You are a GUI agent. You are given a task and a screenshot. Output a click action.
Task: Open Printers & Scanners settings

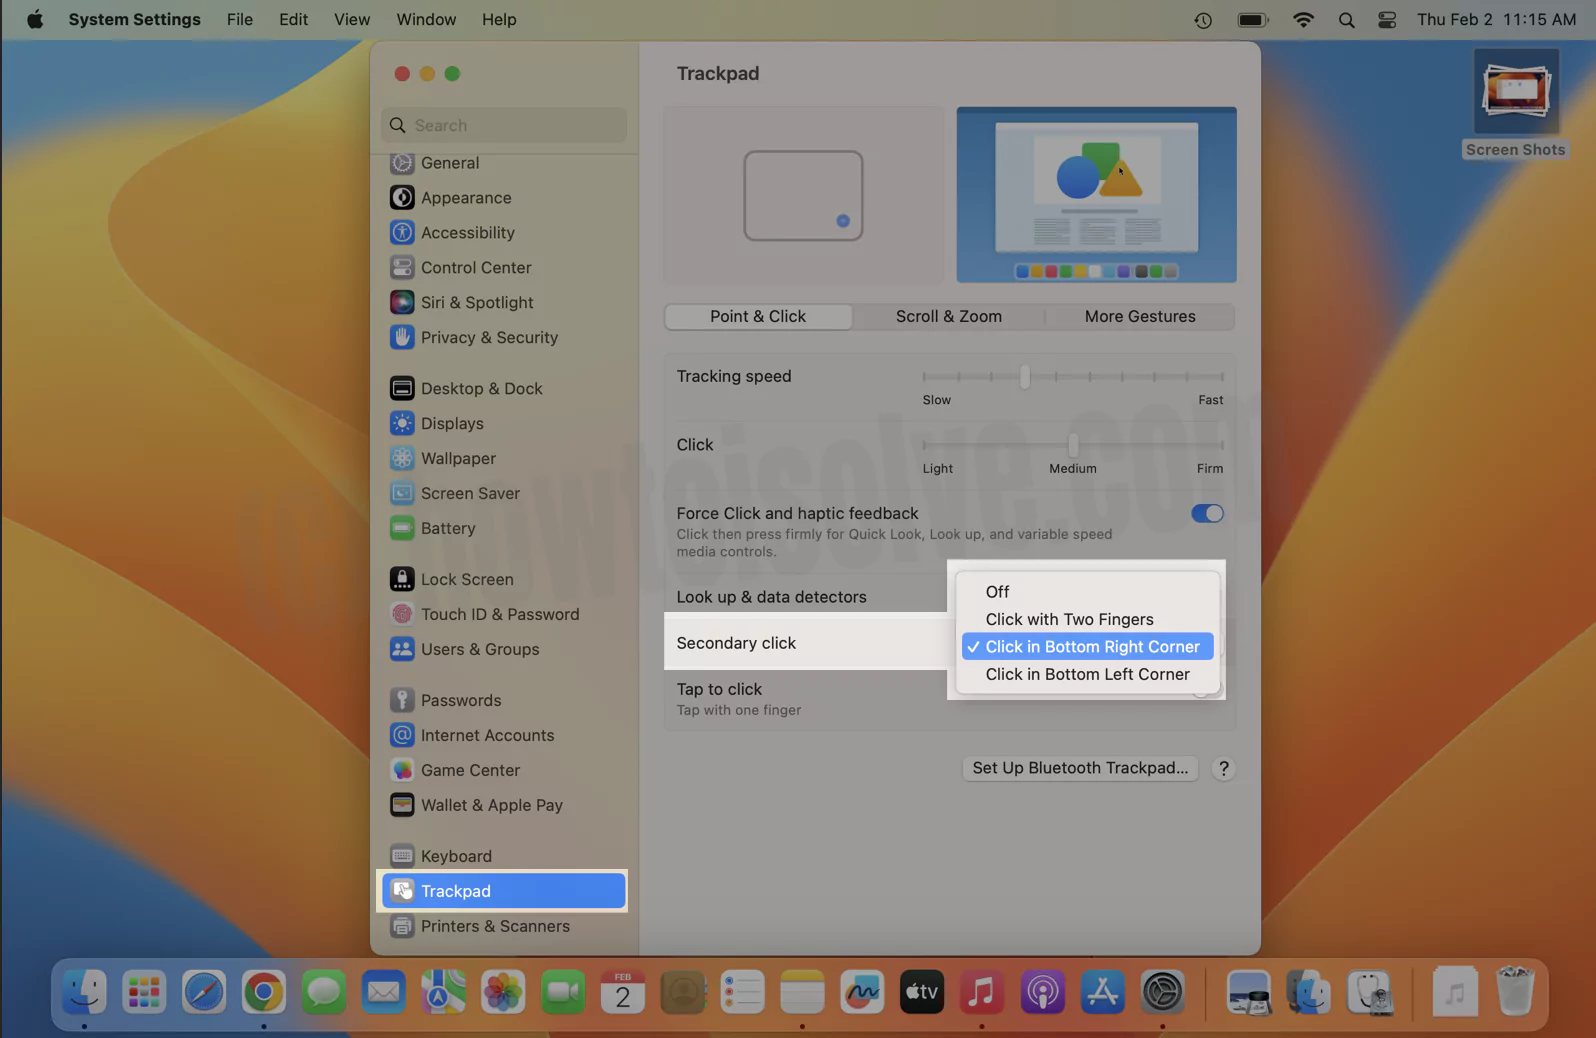point(504,927)
